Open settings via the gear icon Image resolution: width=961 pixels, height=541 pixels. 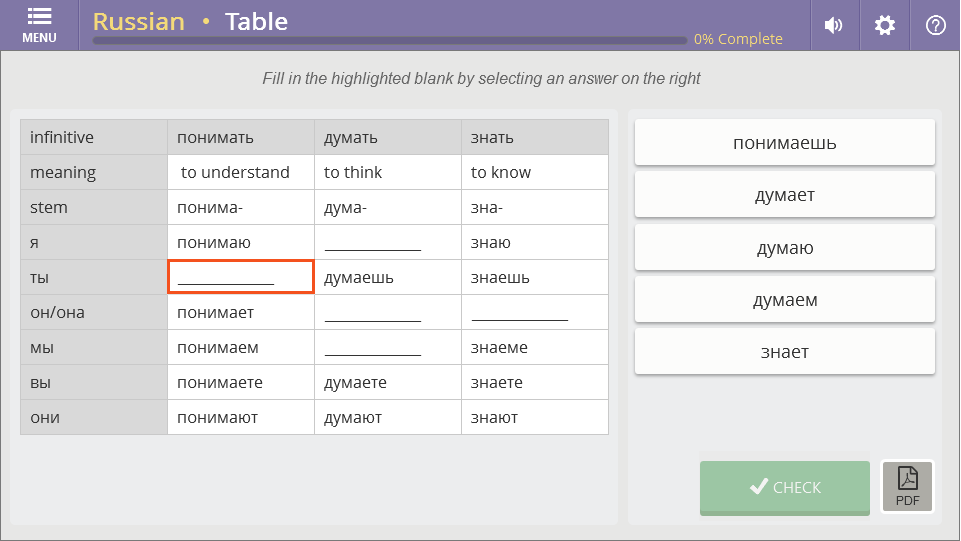click(x=885, y=26)
